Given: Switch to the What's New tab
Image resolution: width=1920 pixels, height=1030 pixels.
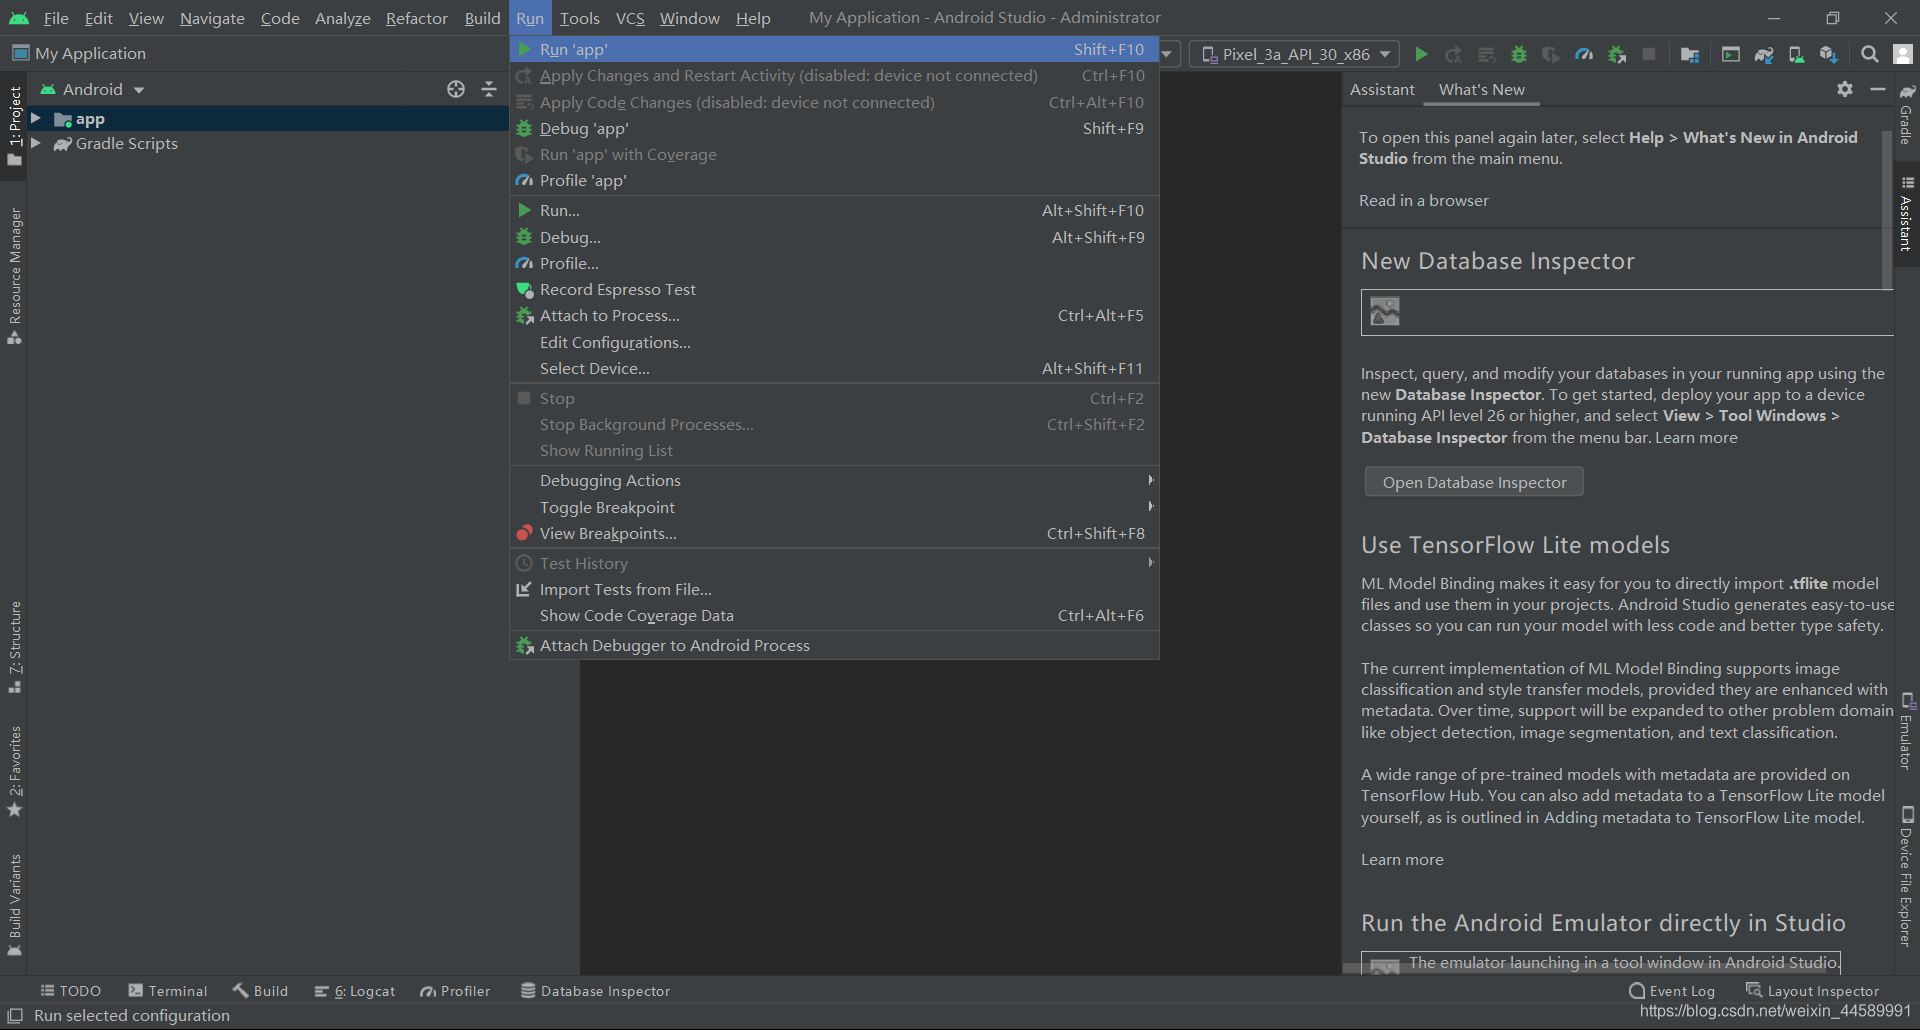Looking at the screenshot, I should pos(1481,89).
